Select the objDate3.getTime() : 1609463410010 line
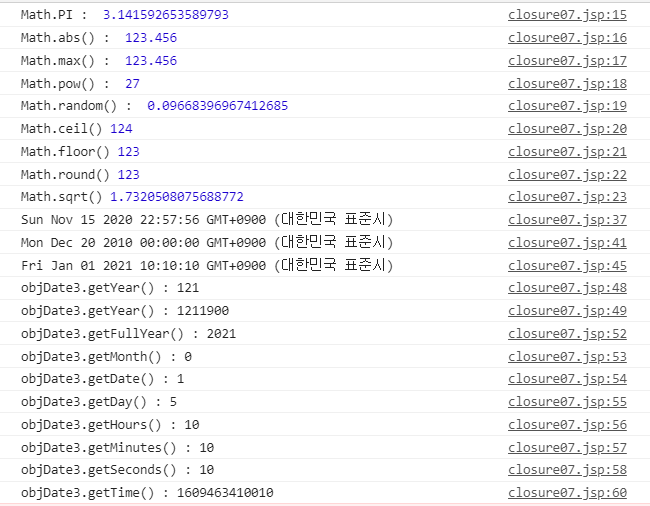This screenshot has height=506, width=650. pos(147,493)
